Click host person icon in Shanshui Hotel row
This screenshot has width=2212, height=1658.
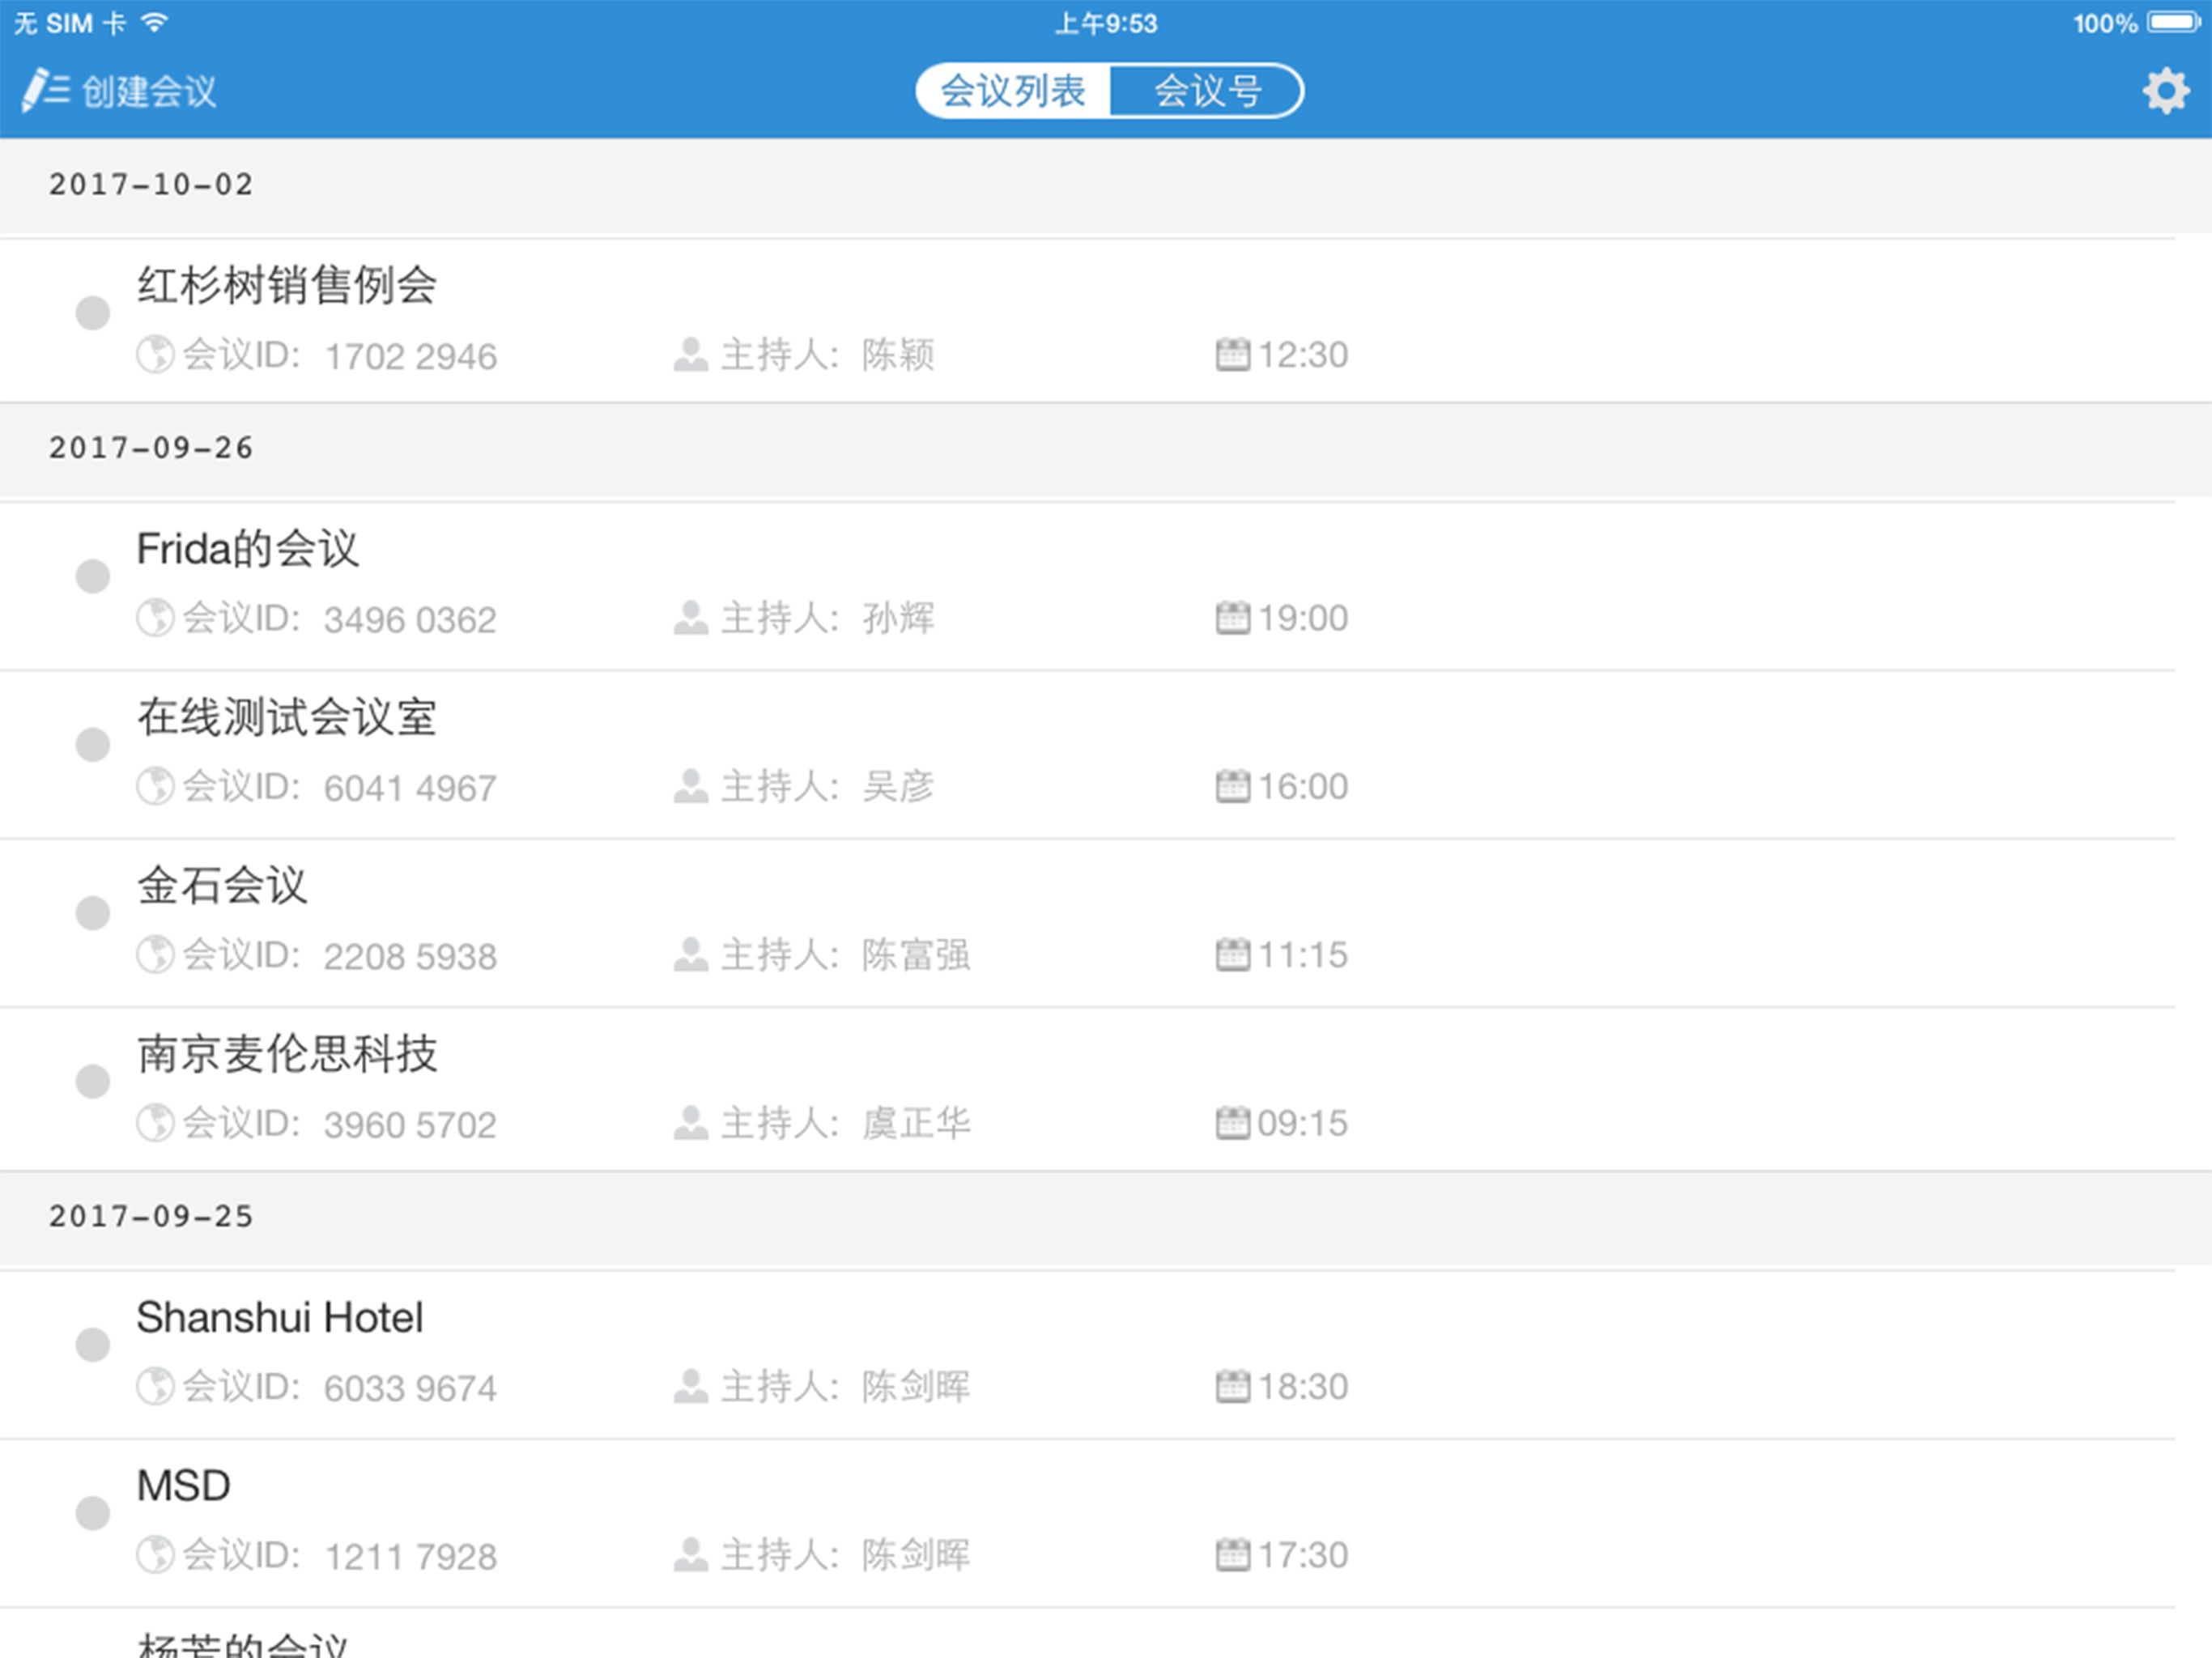(x=691, y=1387)
